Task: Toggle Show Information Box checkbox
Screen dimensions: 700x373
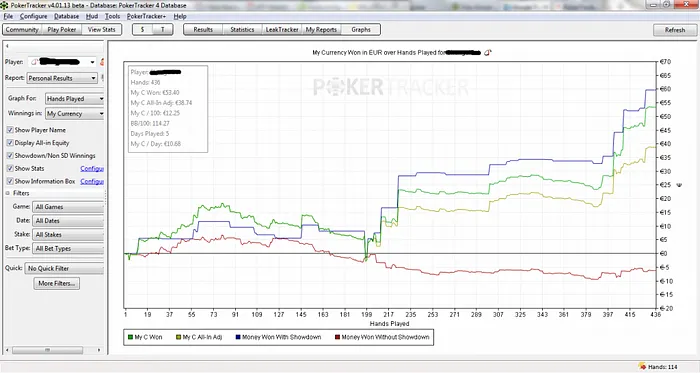Action: point(10,181)
